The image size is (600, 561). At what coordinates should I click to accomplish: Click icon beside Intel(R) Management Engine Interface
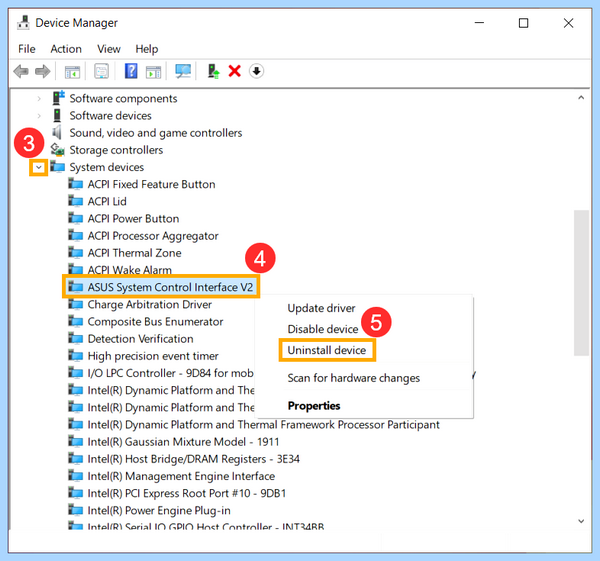tap(75, 476)
